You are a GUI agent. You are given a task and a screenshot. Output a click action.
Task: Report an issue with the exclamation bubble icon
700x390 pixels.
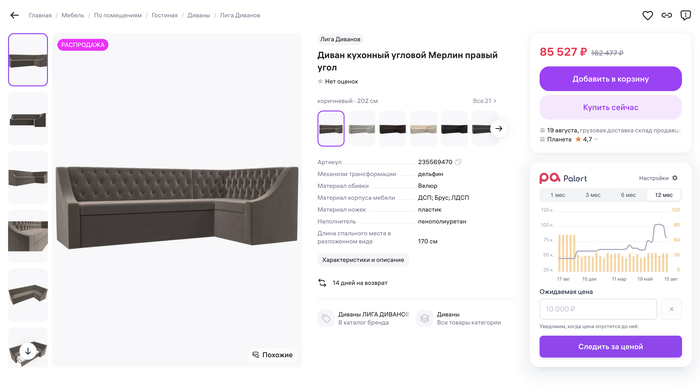pos(685,16)
